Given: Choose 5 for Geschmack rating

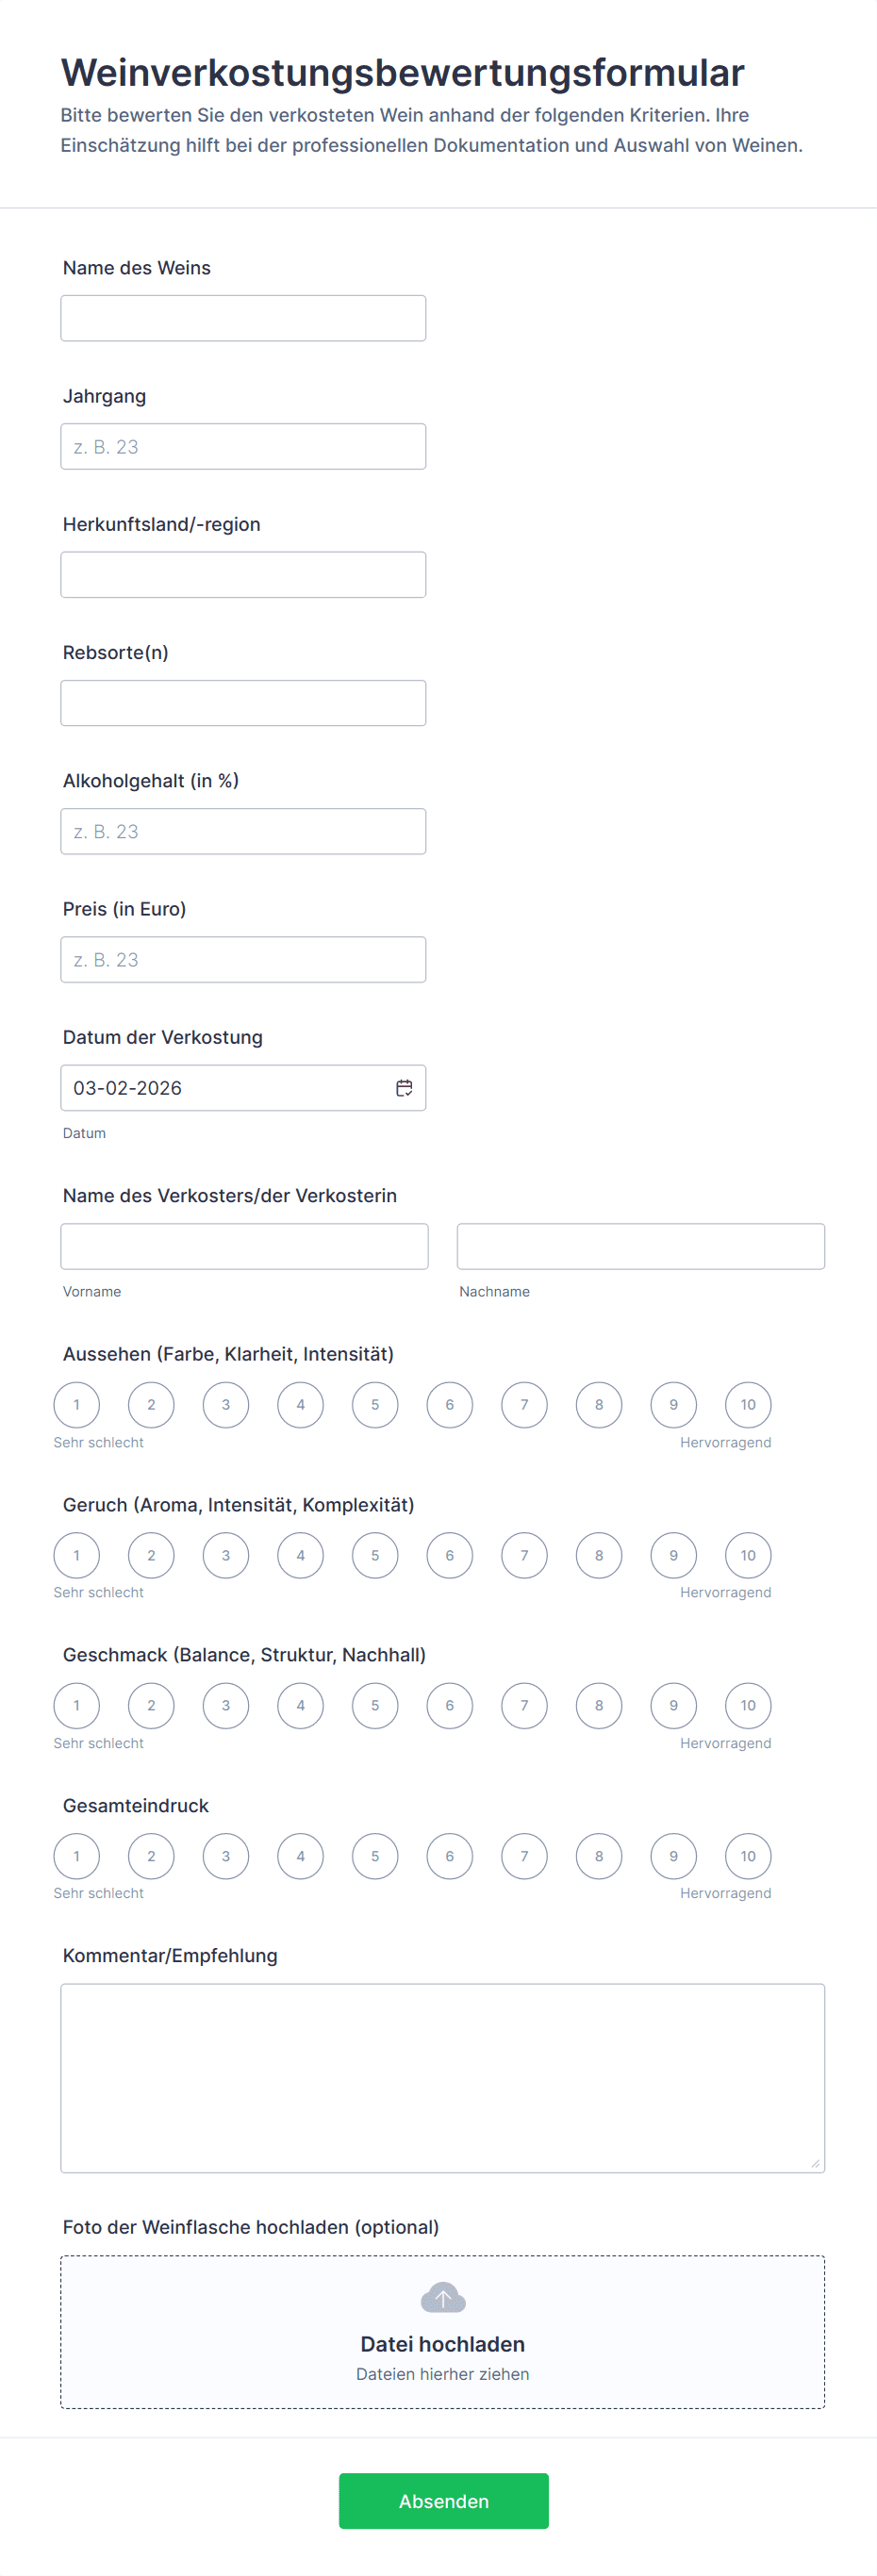Looking at the screenshot, I should click(x=375, y=1705).
